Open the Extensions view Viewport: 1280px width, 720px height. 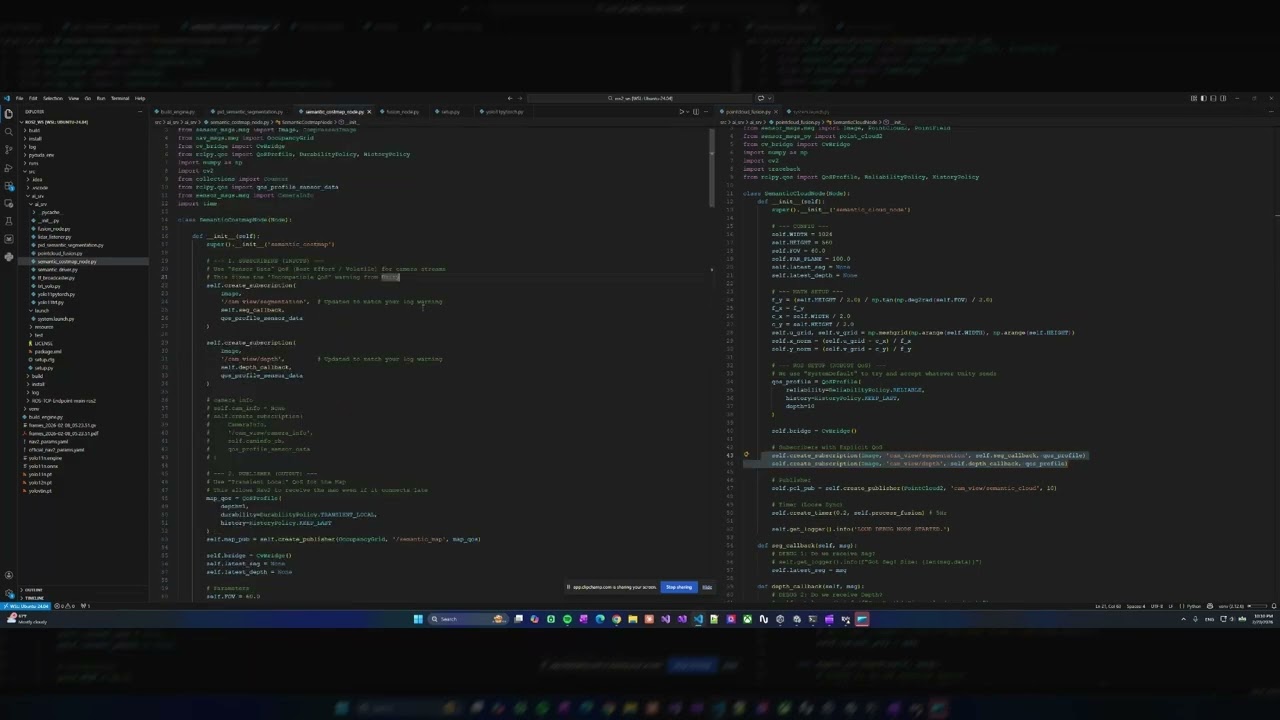[x=9, y=186]
